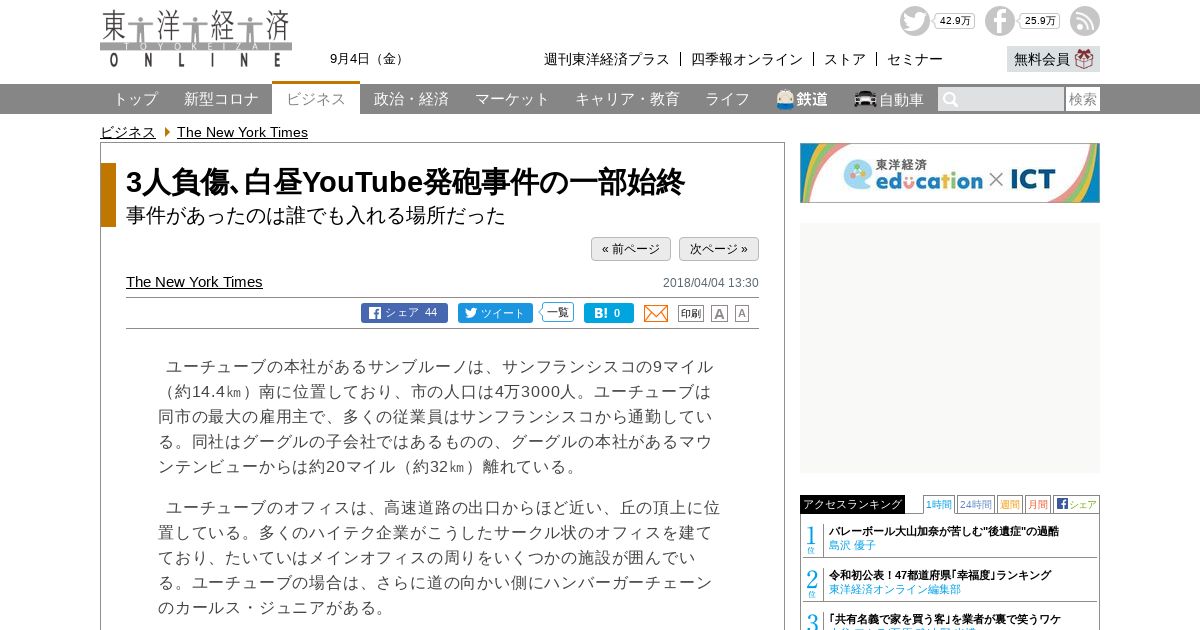This screenshot has height=630, width=1200.
Task: Go to next page with 次ページ
Action: (719, 249)
